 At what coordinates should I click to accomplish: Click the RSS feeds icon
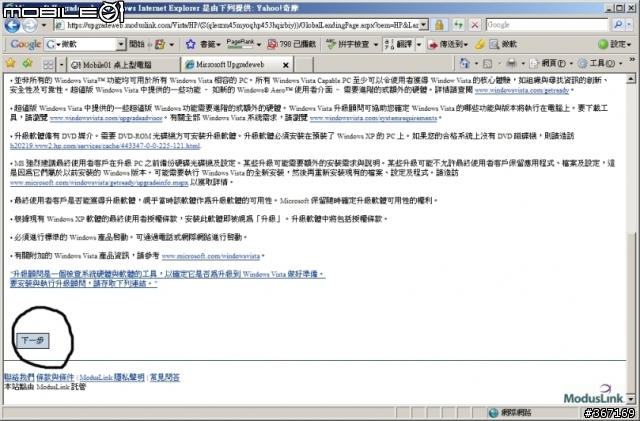pyautogui.click(x=487, y=64)
